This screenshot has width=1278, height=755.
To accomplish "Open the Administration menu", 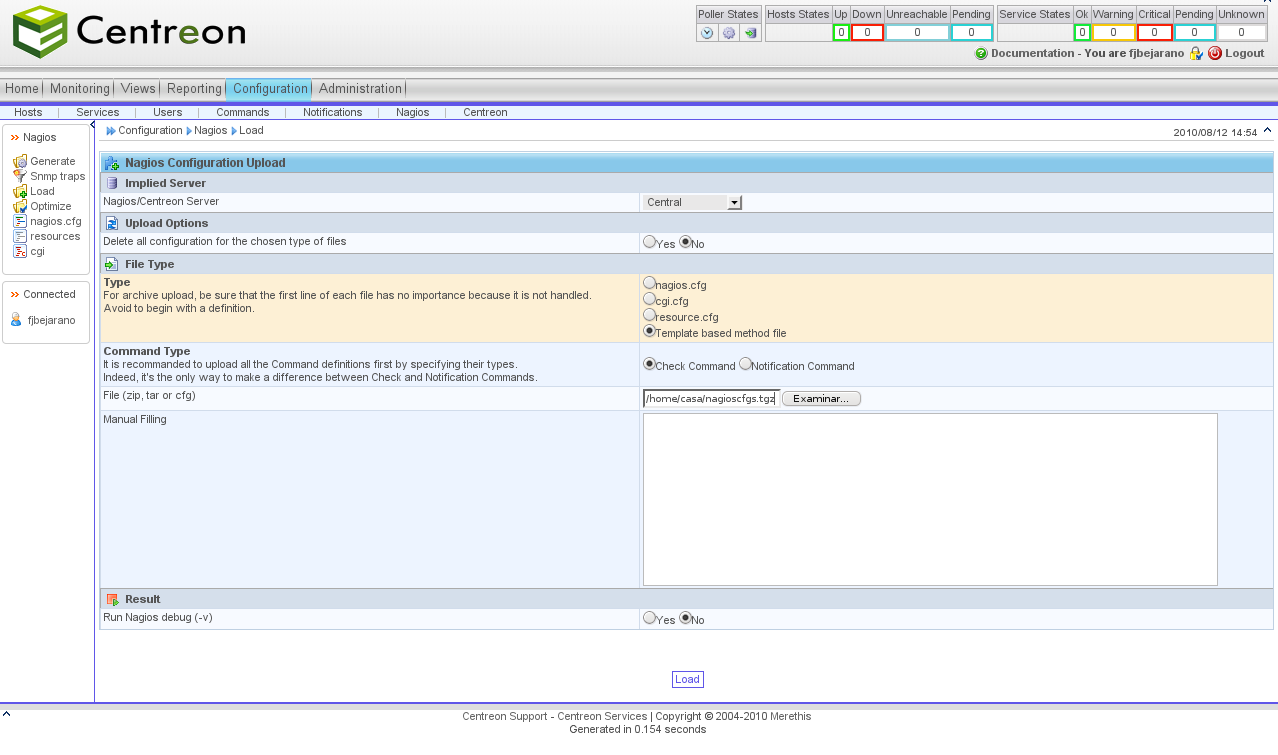I will tap(360, 89).
